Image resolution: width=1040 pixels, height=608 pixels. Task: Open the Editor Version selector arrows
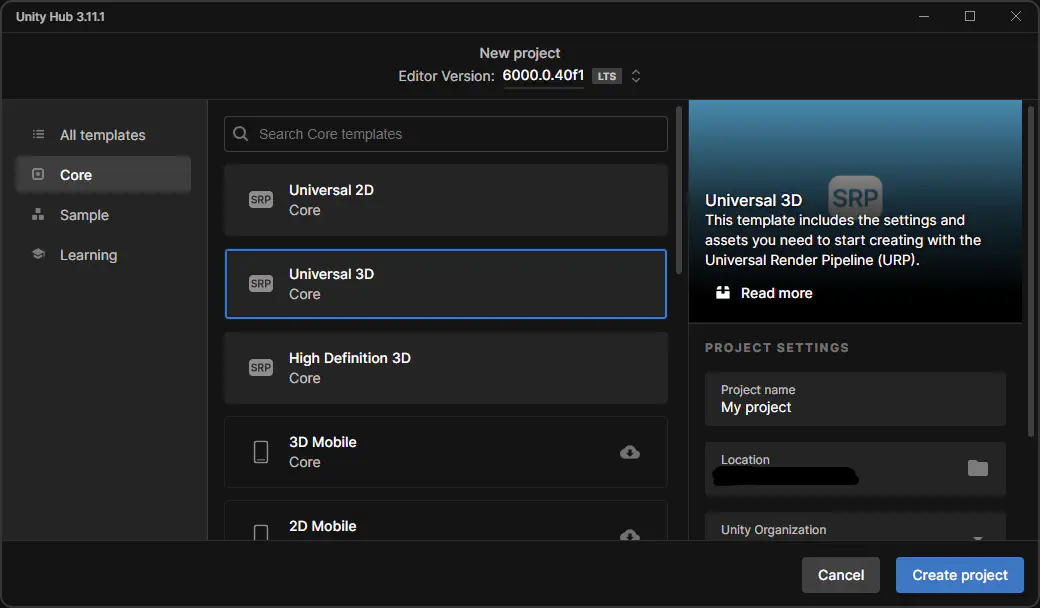point(635,76)
